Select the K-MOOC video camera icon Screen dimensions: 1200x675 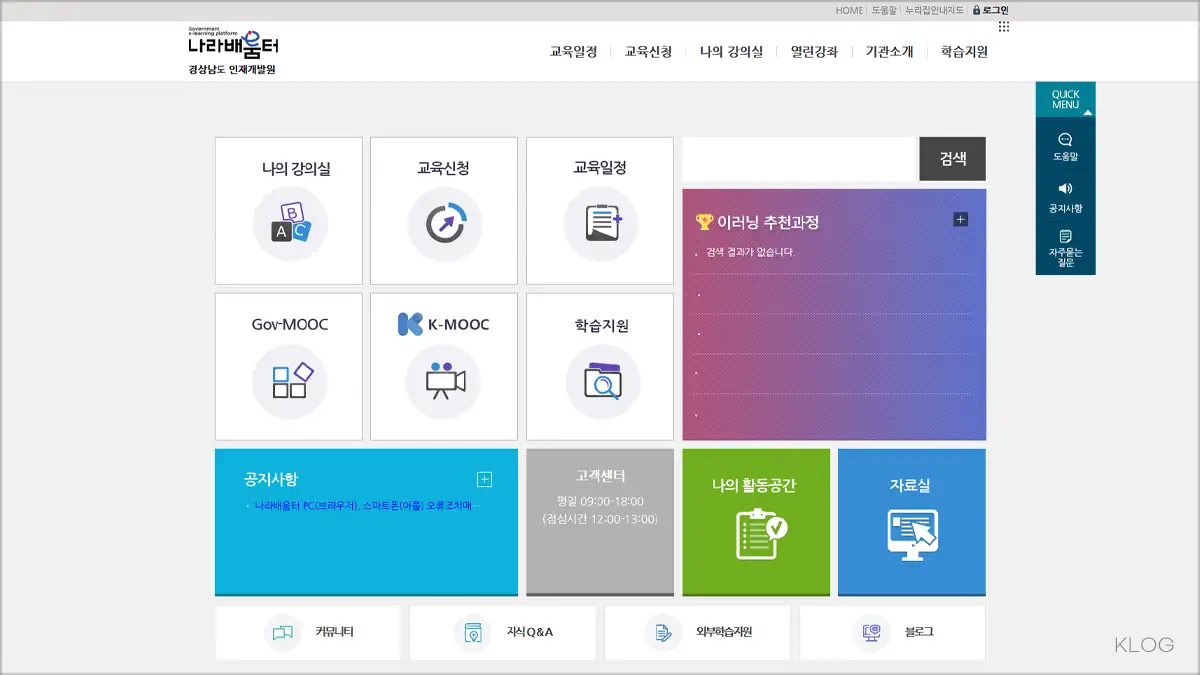pos(443,381)
